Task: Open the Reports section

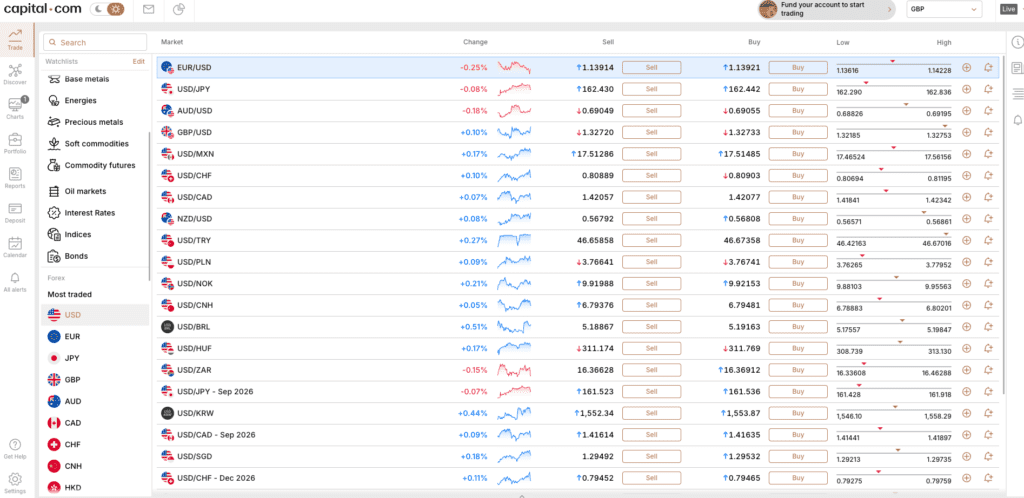Action: coord(15,178)
